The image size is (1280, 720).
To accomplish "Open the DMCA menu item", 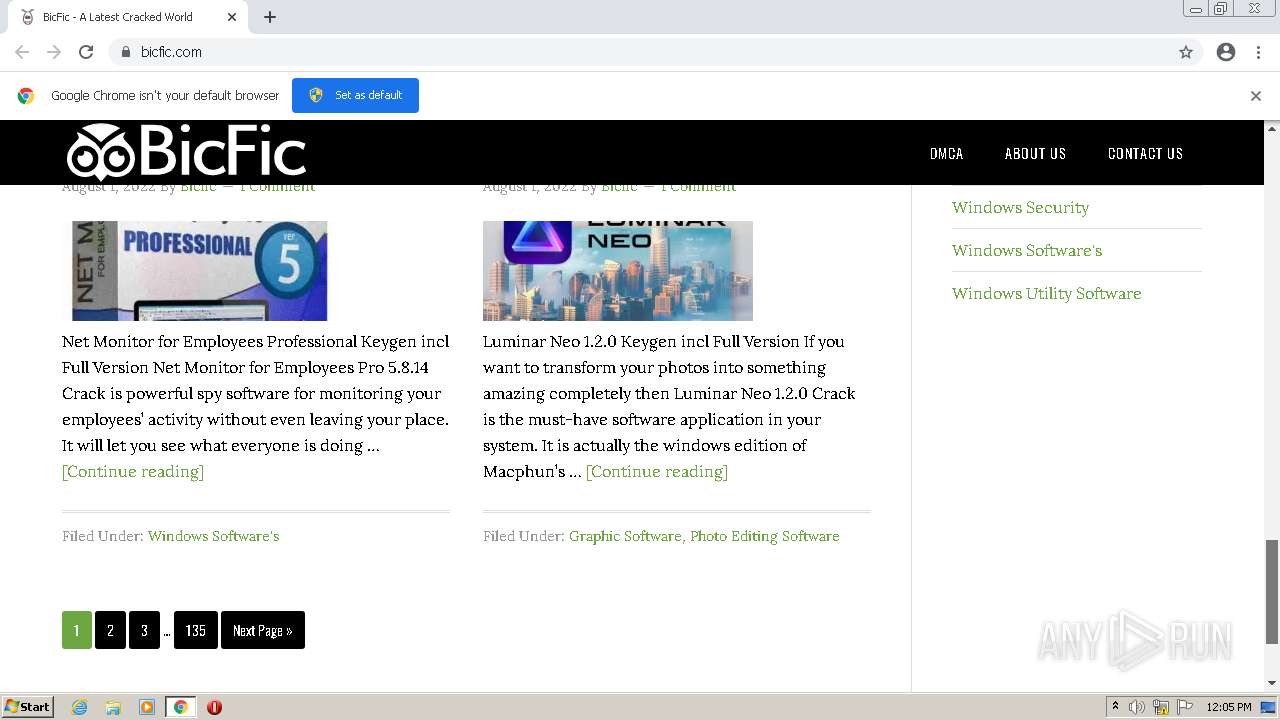I will pyautogui.click(x=946, y=153).
